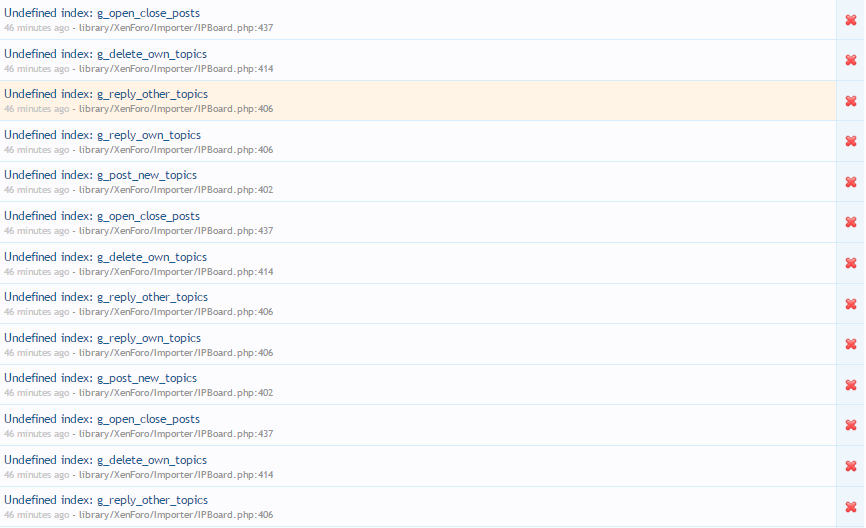This screenshot has height=528, width=866.
Task: Remove the first g_reply_own_topics error entry
Action: 851,141
